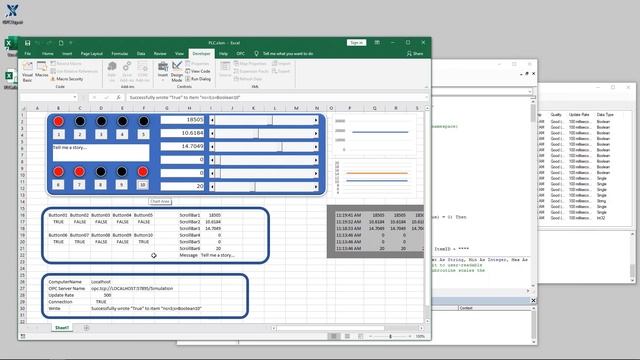Screen dimensions: 640x360
Task: Click Record Macro in the Code group
Action: [66, 64]
